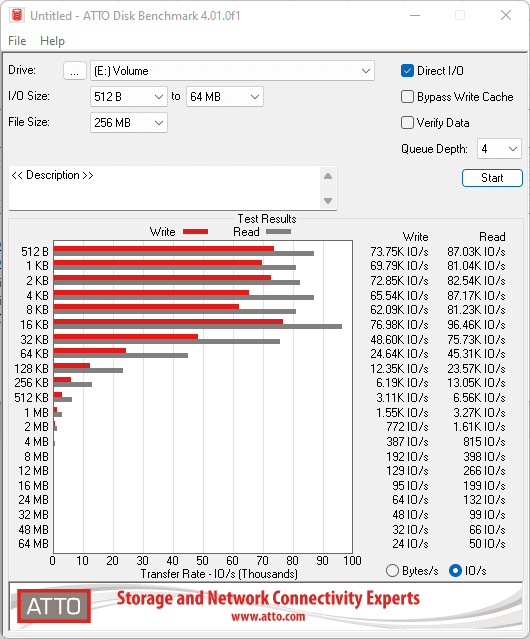Click the 12 MB row label
The width and height of the screenshot is (530, 639).
pyautogui.click(x=33, y=471)
